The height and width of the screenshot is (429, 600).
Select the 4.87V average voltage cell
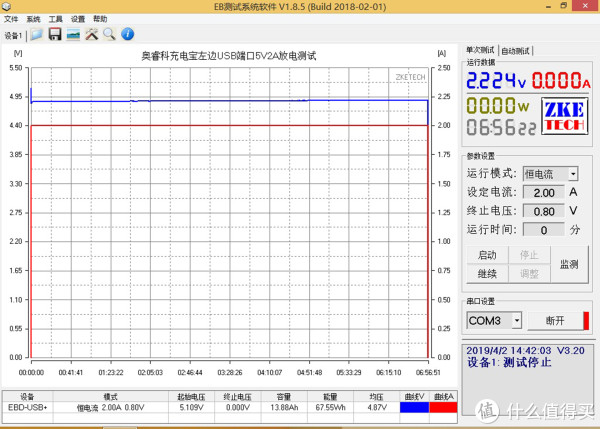click(x=377, y=408)
